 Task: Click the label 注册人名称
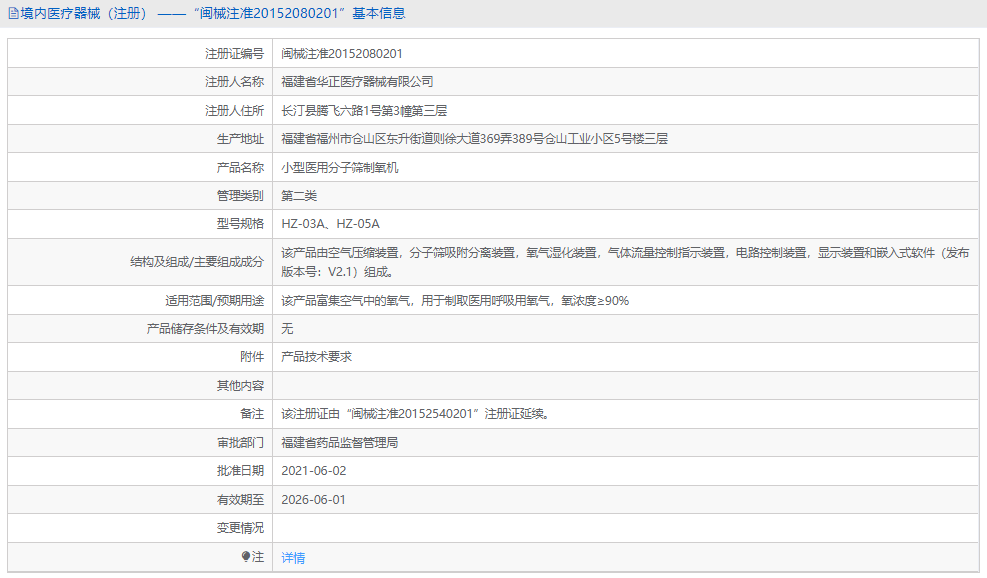pos(234,82)
